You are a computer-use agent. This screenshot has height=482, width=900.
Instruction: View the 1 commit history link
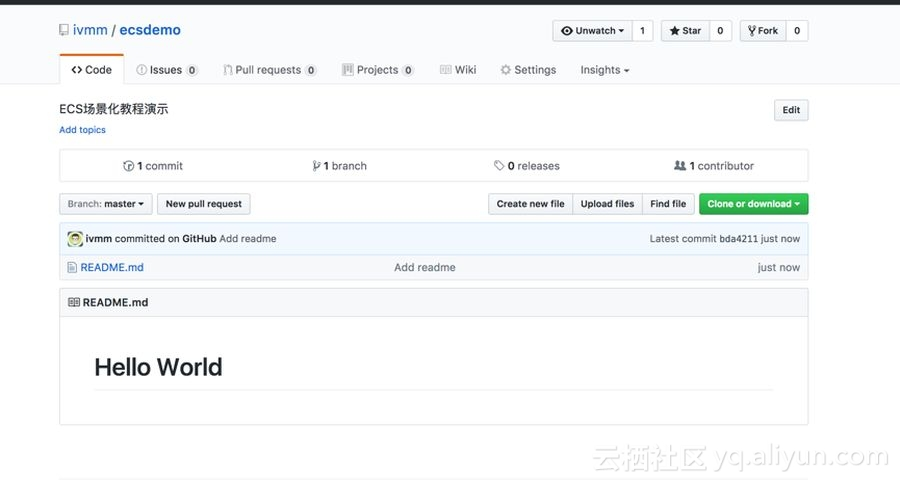tap(153, 166)
